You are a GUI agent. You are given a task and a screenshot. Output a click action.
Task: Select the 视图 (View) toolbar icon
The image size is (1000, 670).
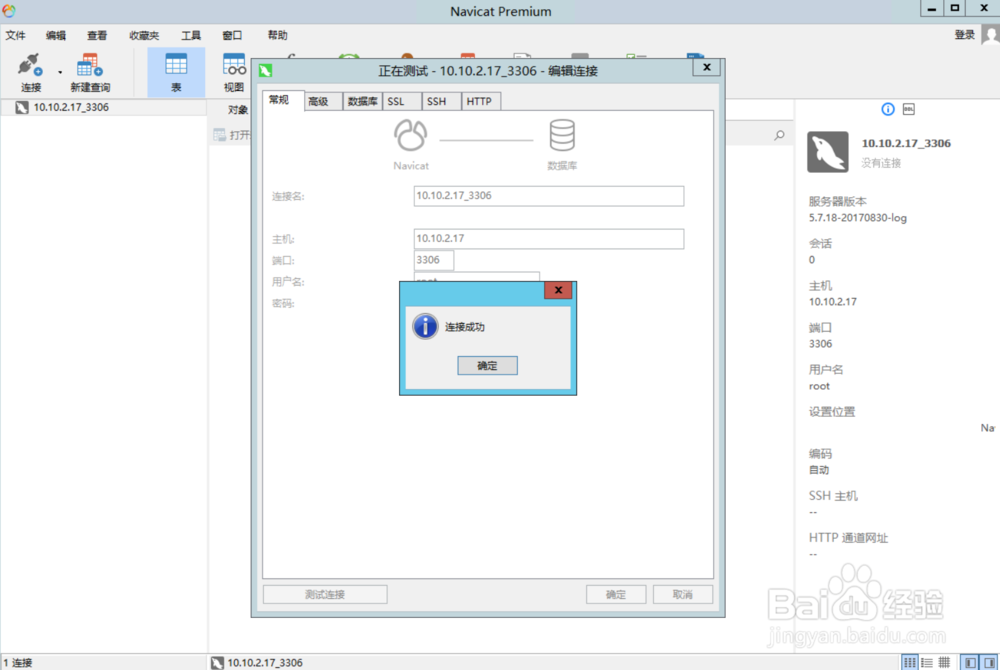[x=233, y=72]
